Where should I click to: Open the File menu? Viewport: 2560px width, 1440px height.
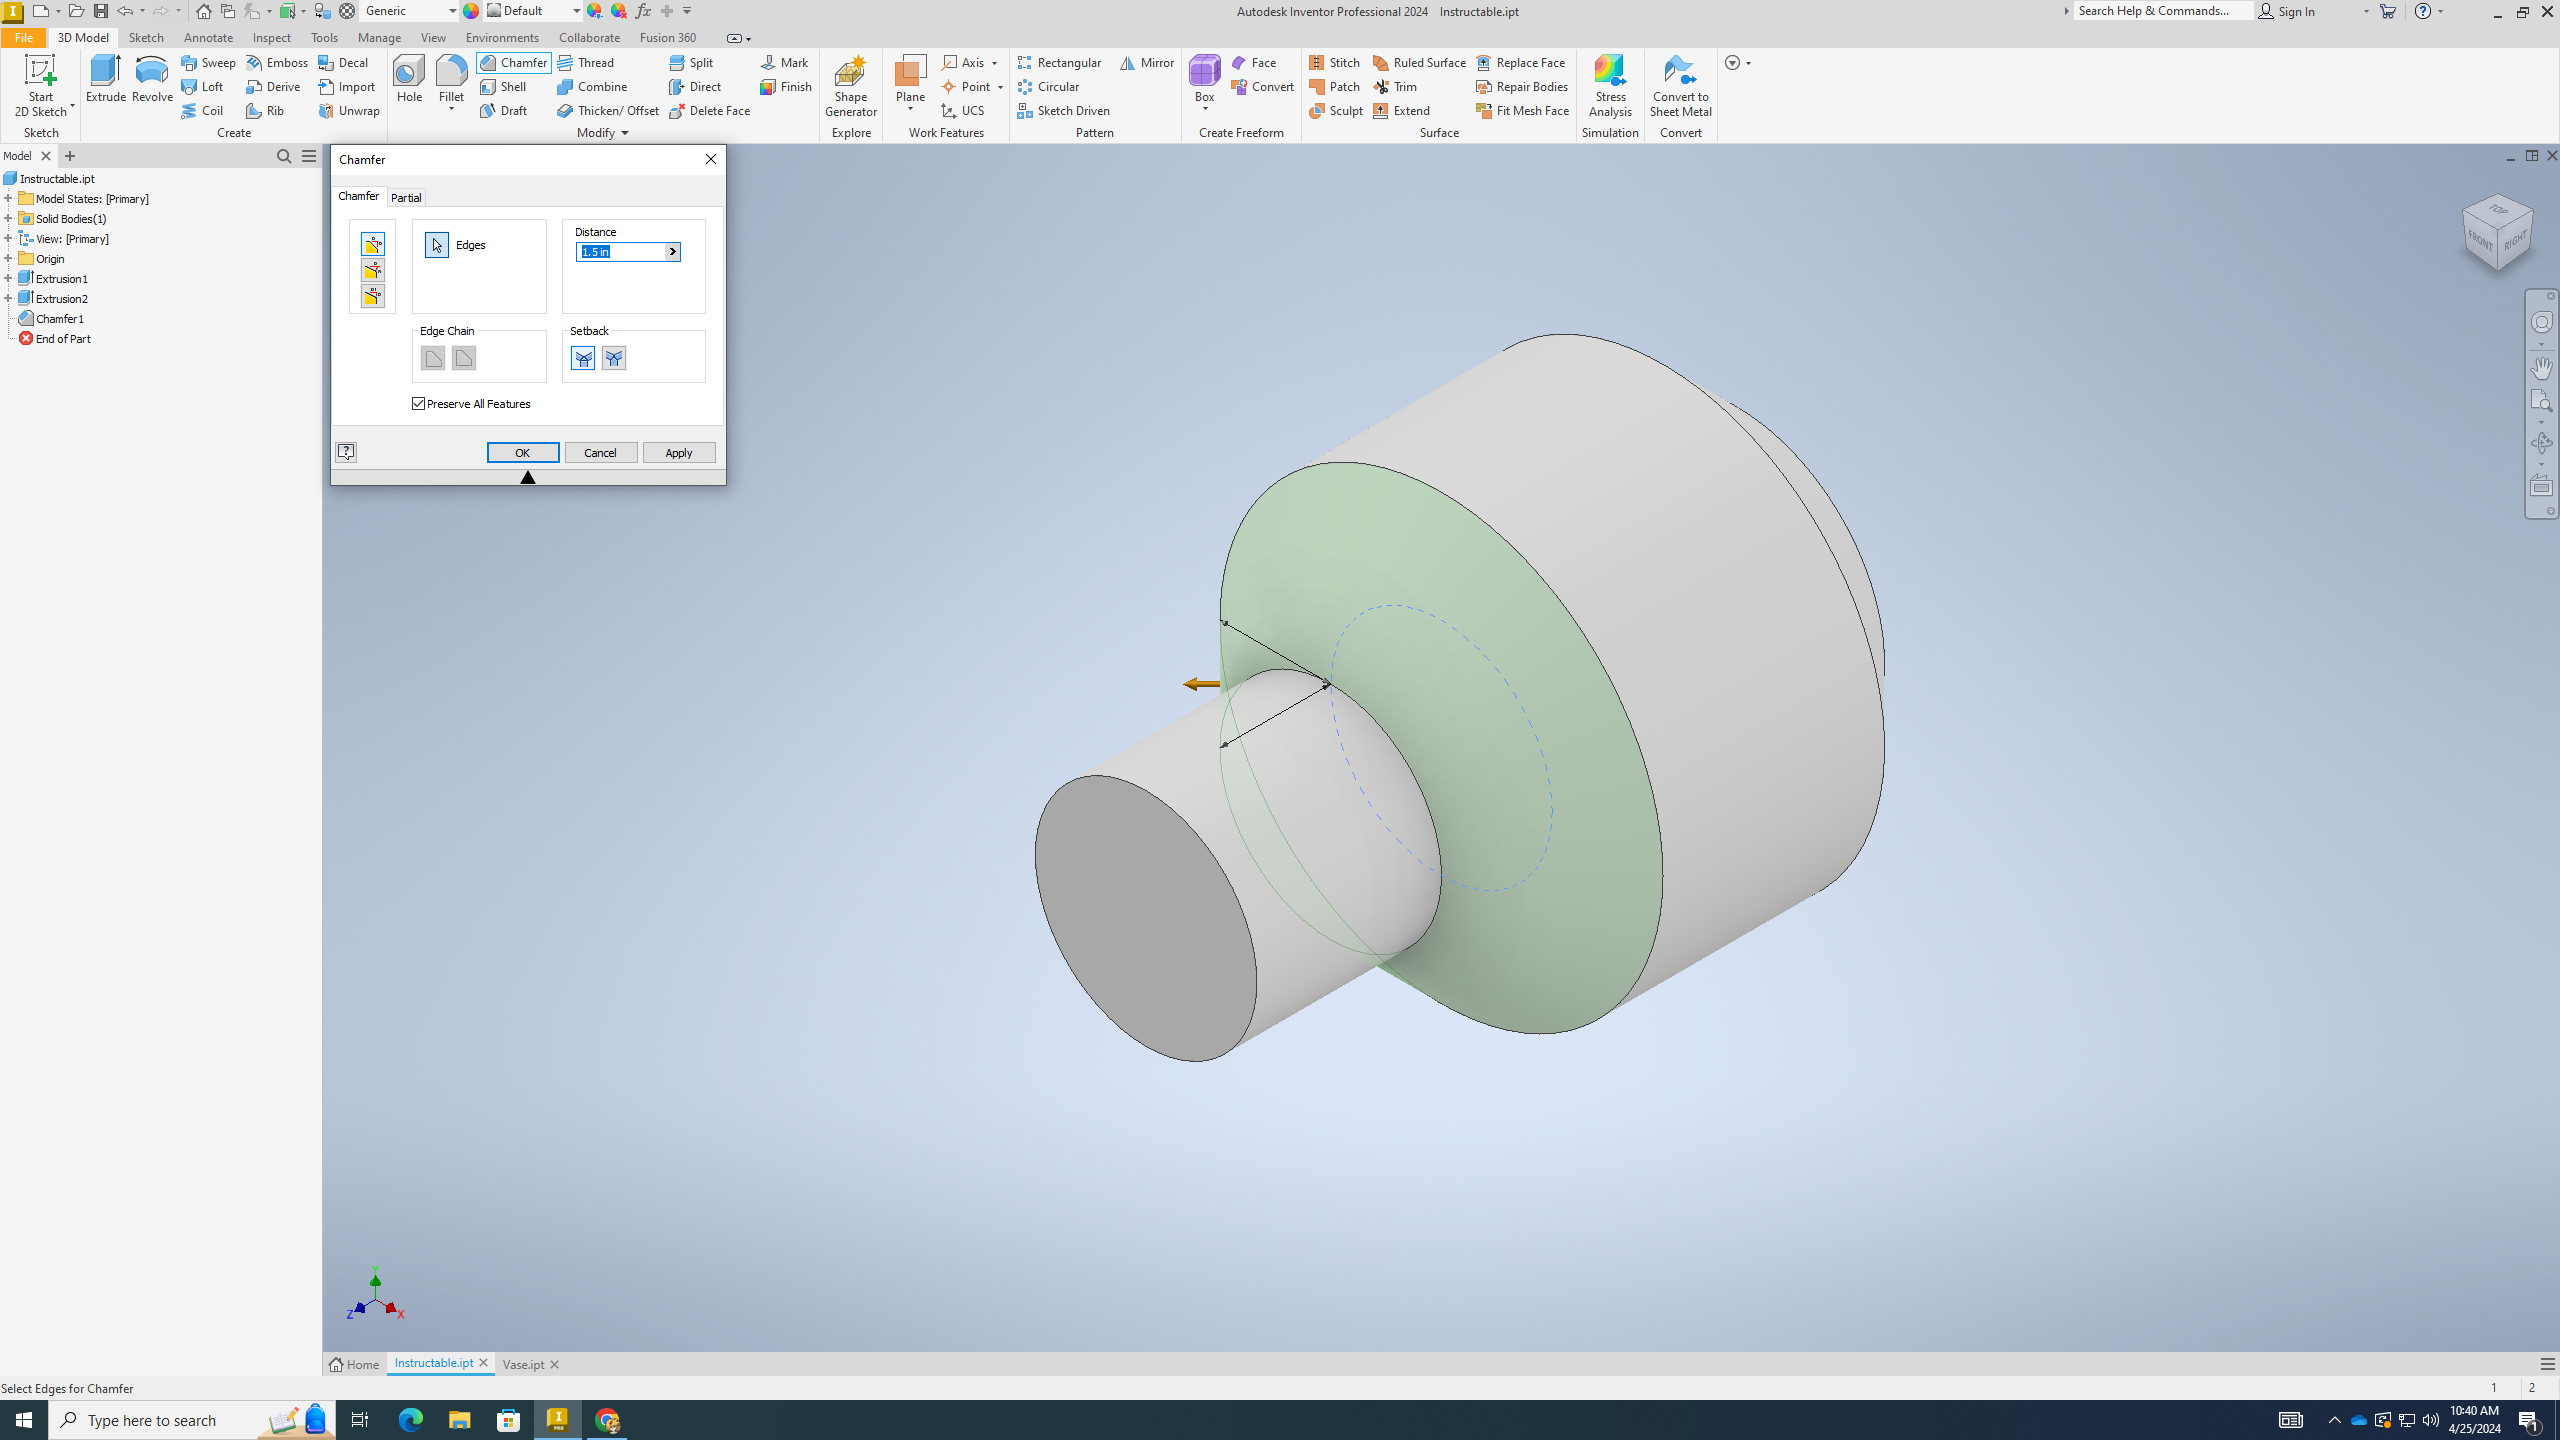(23, 37)
